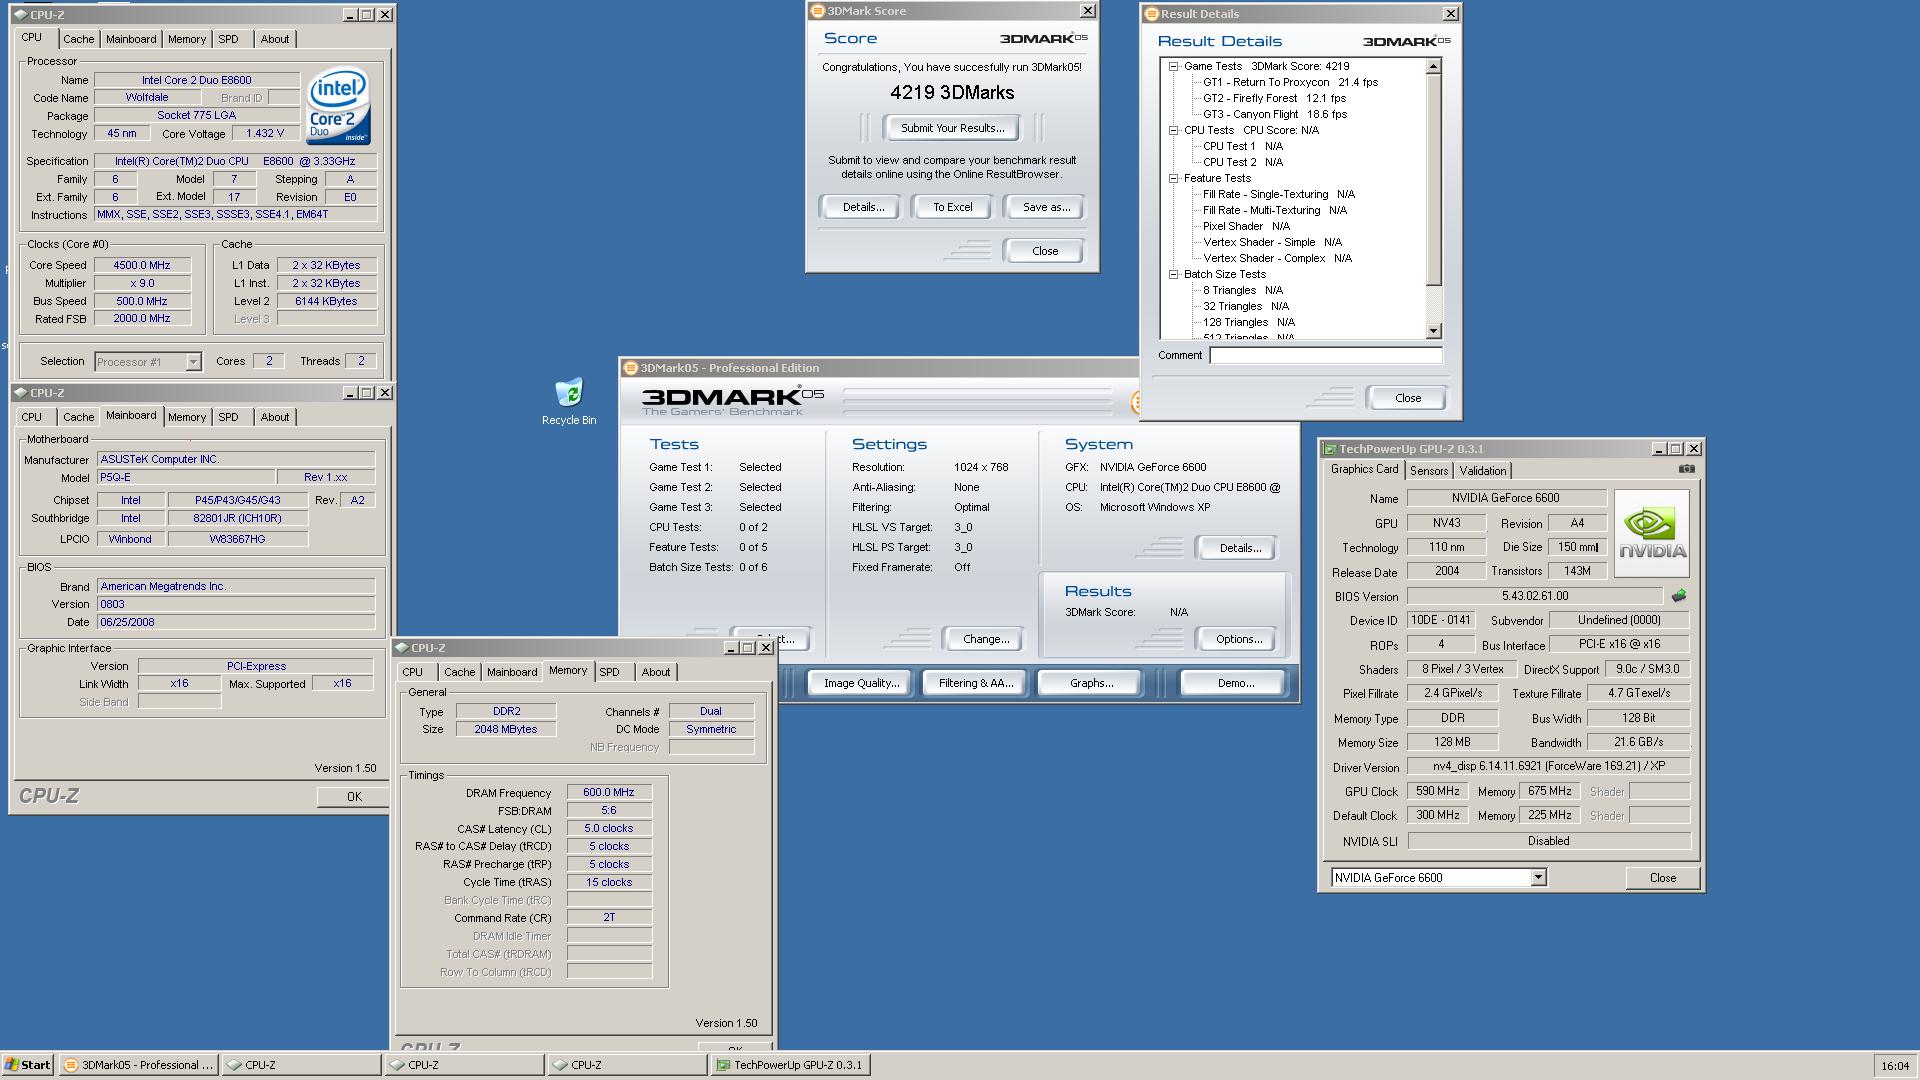The width and height of the screenshot is (1920, 1080).
Task: Click Details button in 3DMark Score window
Action: (863, 207)
